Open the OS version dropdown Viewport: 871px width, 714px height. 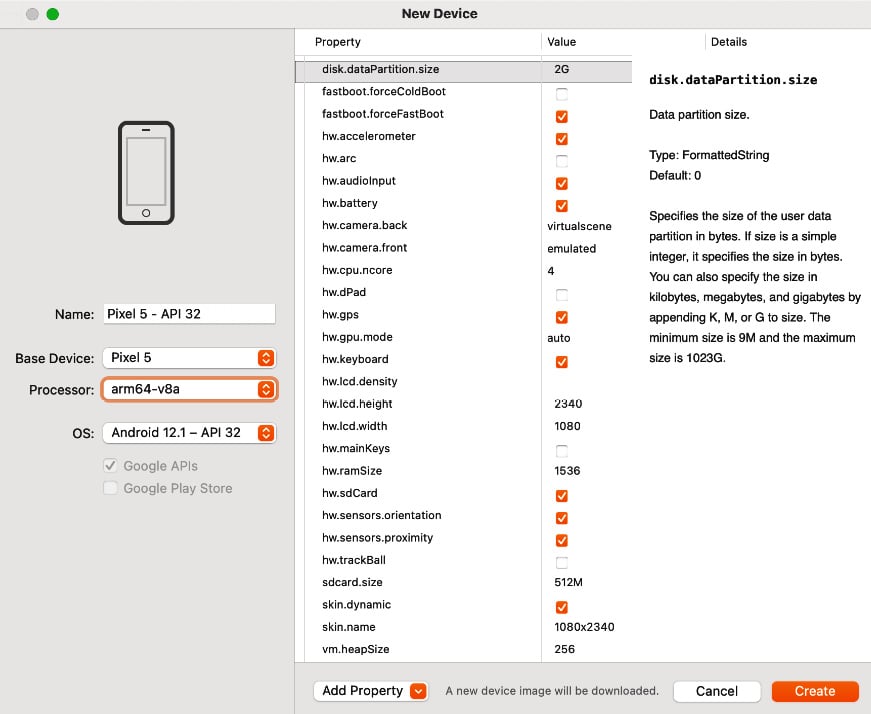click(x=189, y=433)
